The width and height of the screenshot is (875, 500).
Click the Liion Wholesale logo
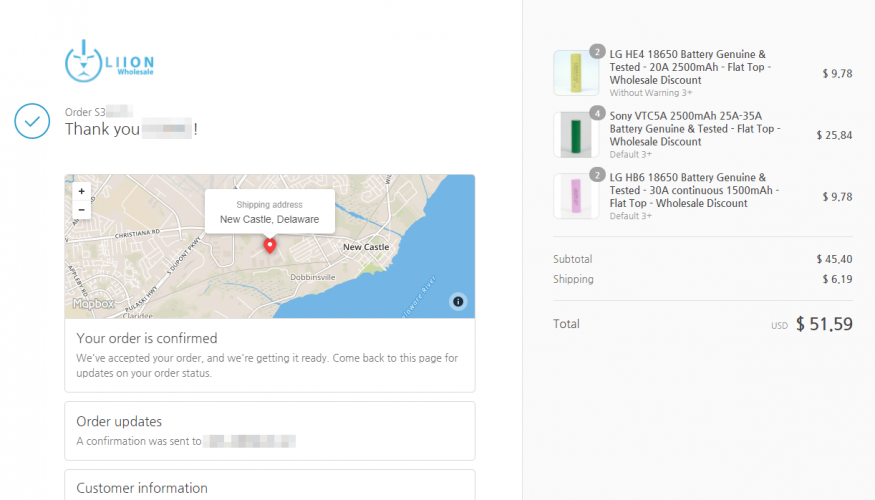pos(110,61)
